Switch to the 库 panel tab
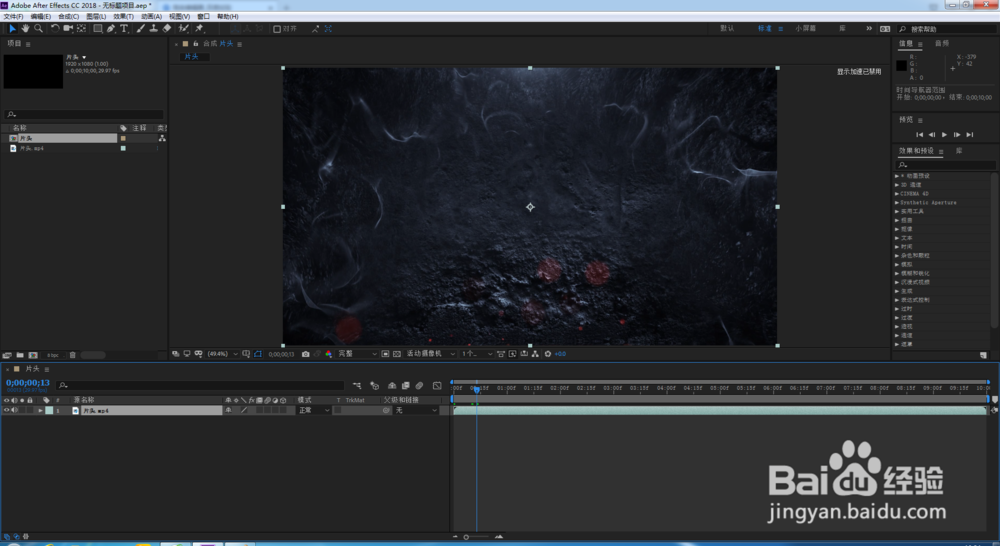The height and width of the screenshot is (546, 1000). click(959, 151)
